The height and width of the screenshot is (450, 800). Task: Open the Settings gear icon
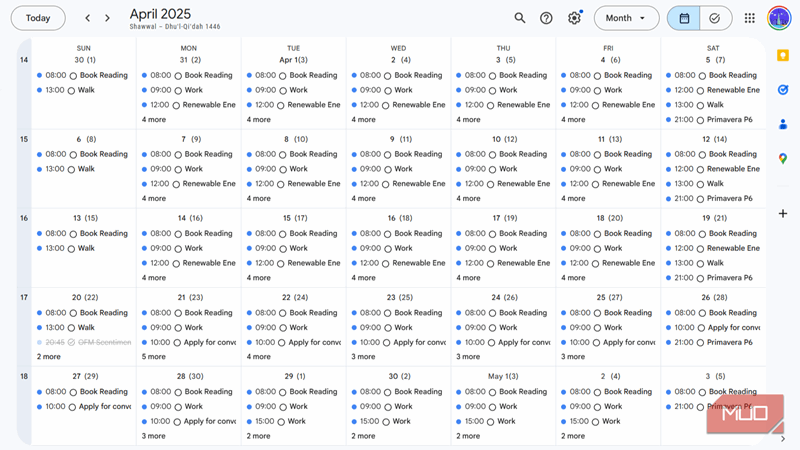coord(574,18)
